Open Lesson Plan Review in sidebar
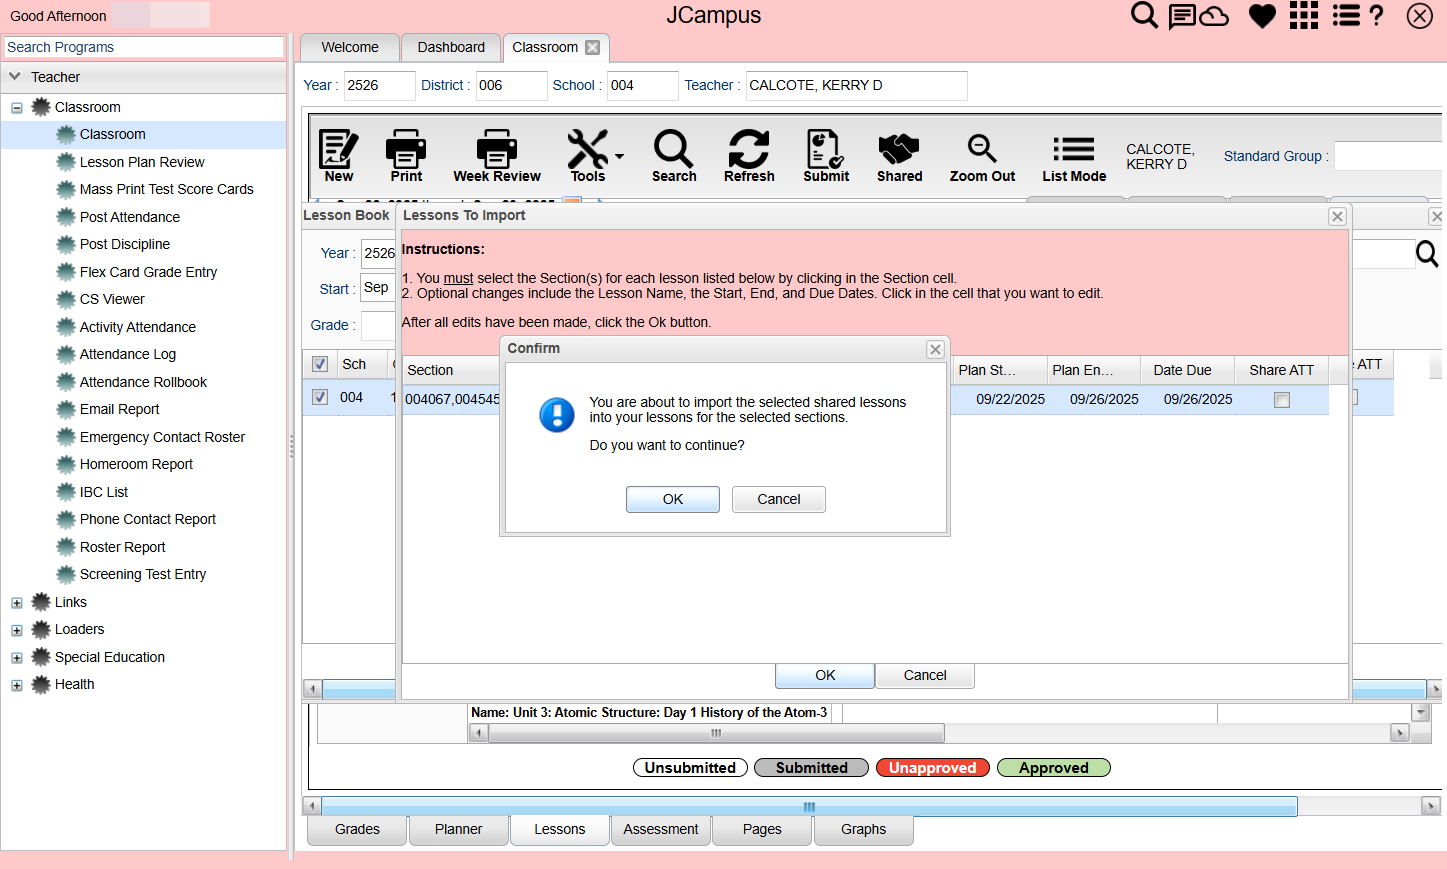The width and height of the screenshot is (1447, 869). tap(142, 162)
